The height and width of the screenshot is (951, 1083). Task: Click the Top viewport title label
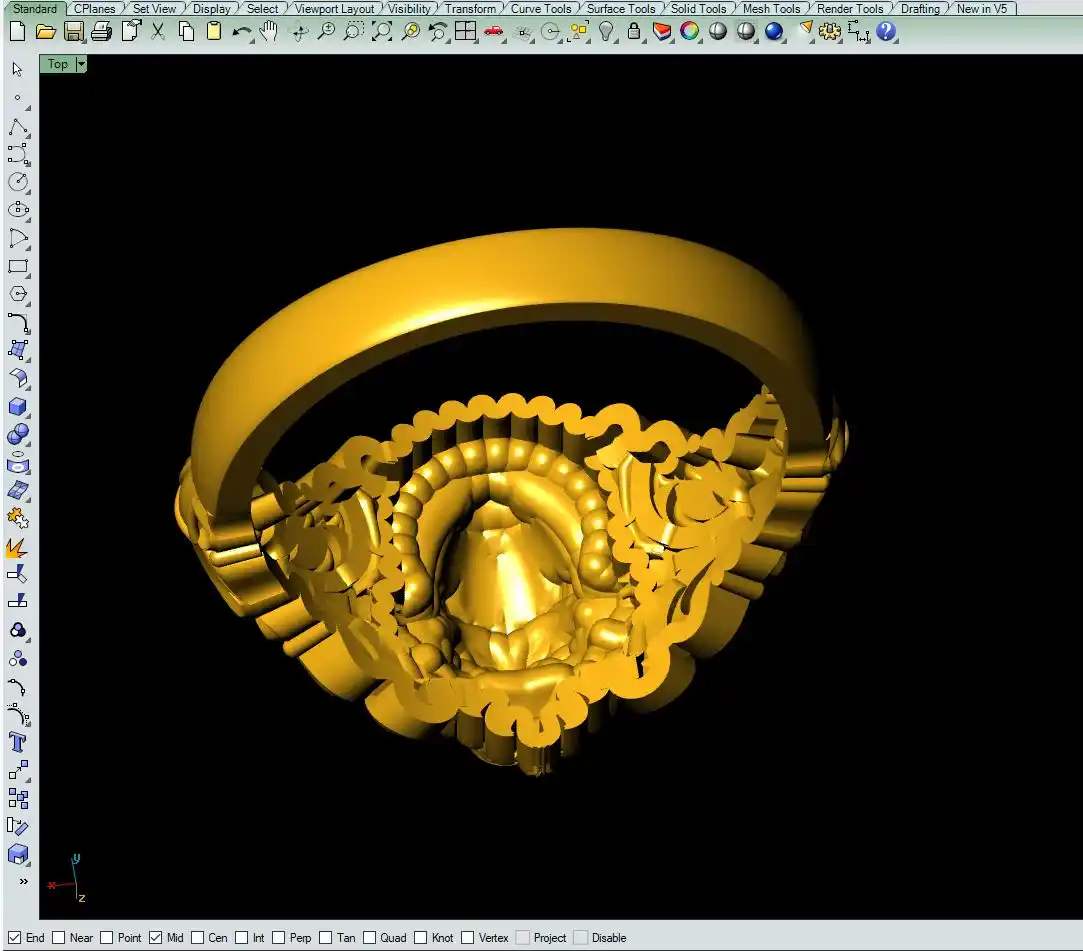(x=58, y=64)
